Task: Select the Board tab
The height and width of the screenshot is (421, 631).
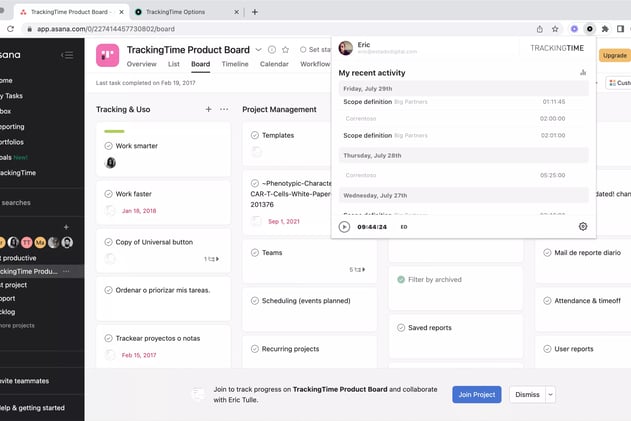Action: [x=200, y=64]
